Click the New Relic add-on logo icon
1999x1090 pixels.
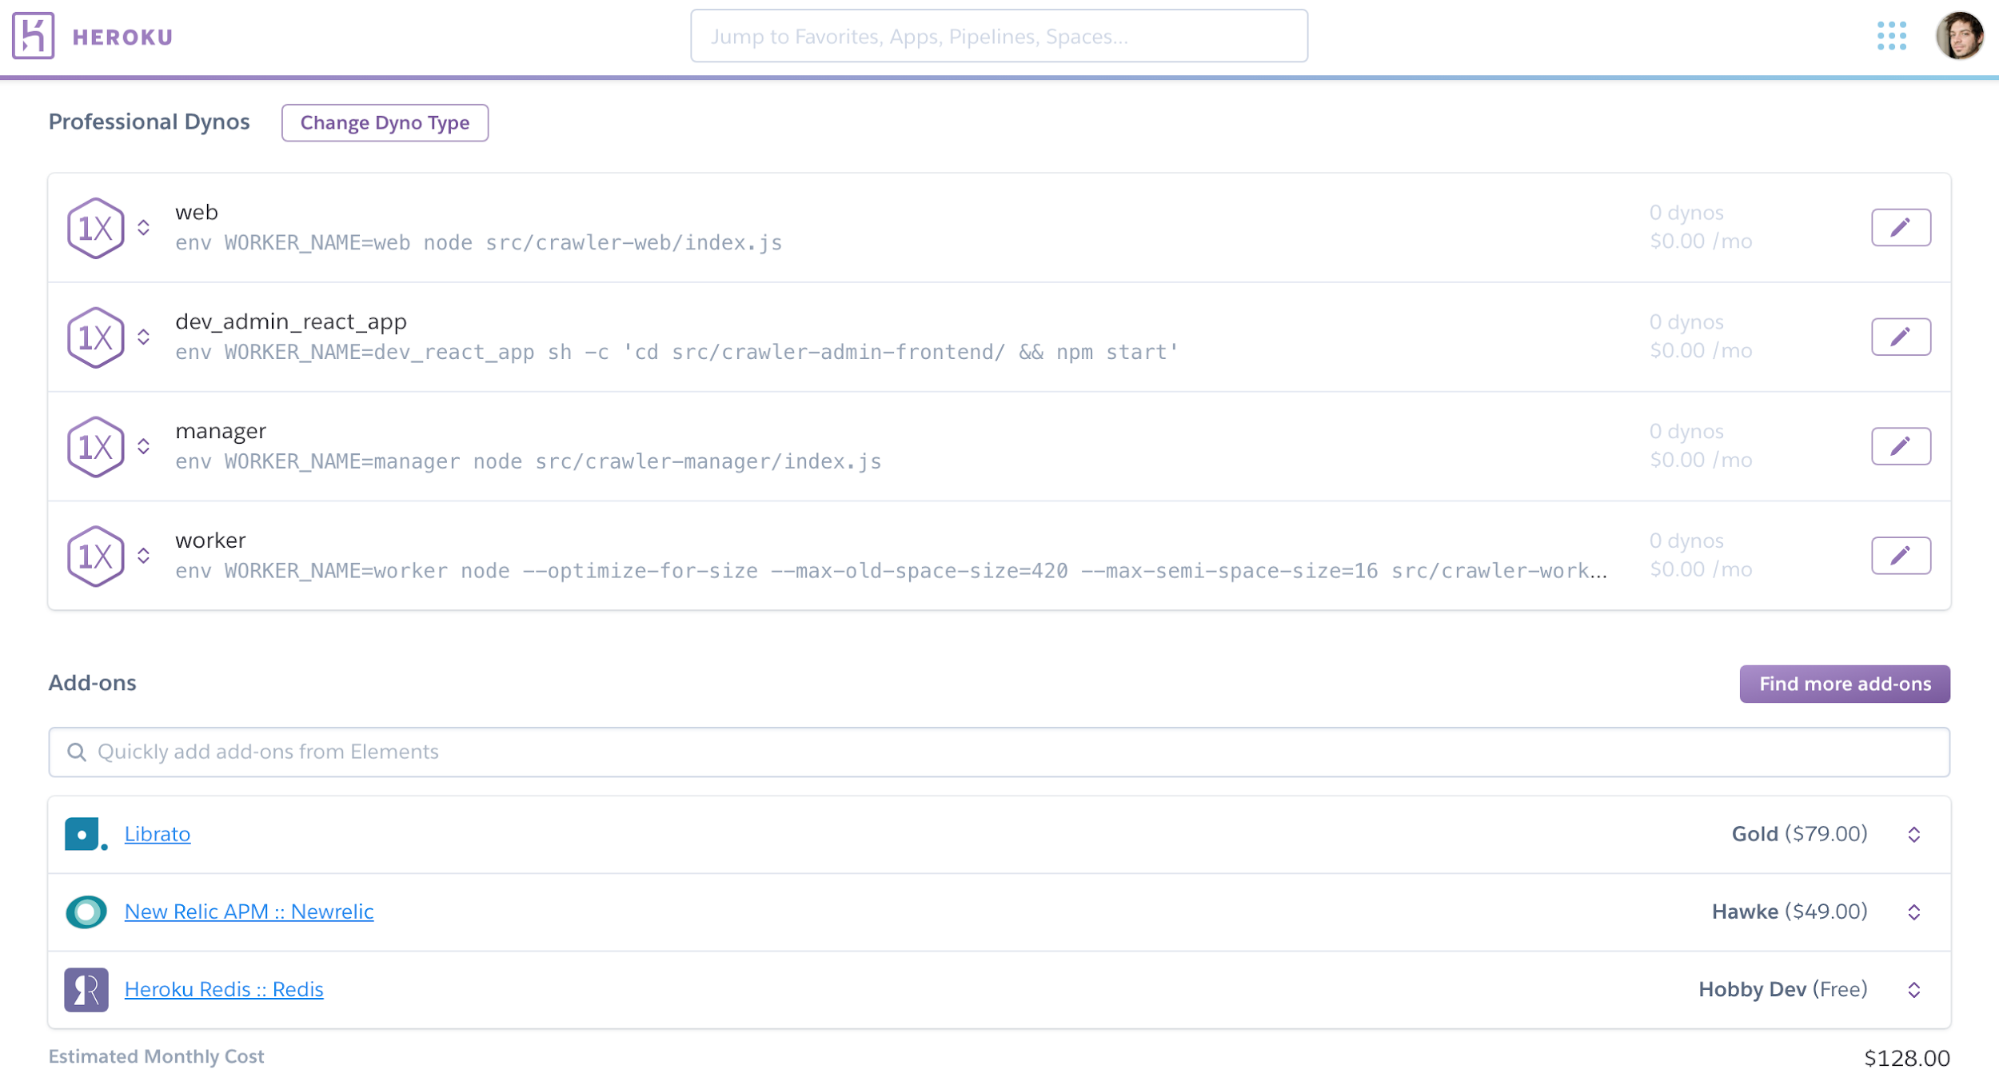86,911
